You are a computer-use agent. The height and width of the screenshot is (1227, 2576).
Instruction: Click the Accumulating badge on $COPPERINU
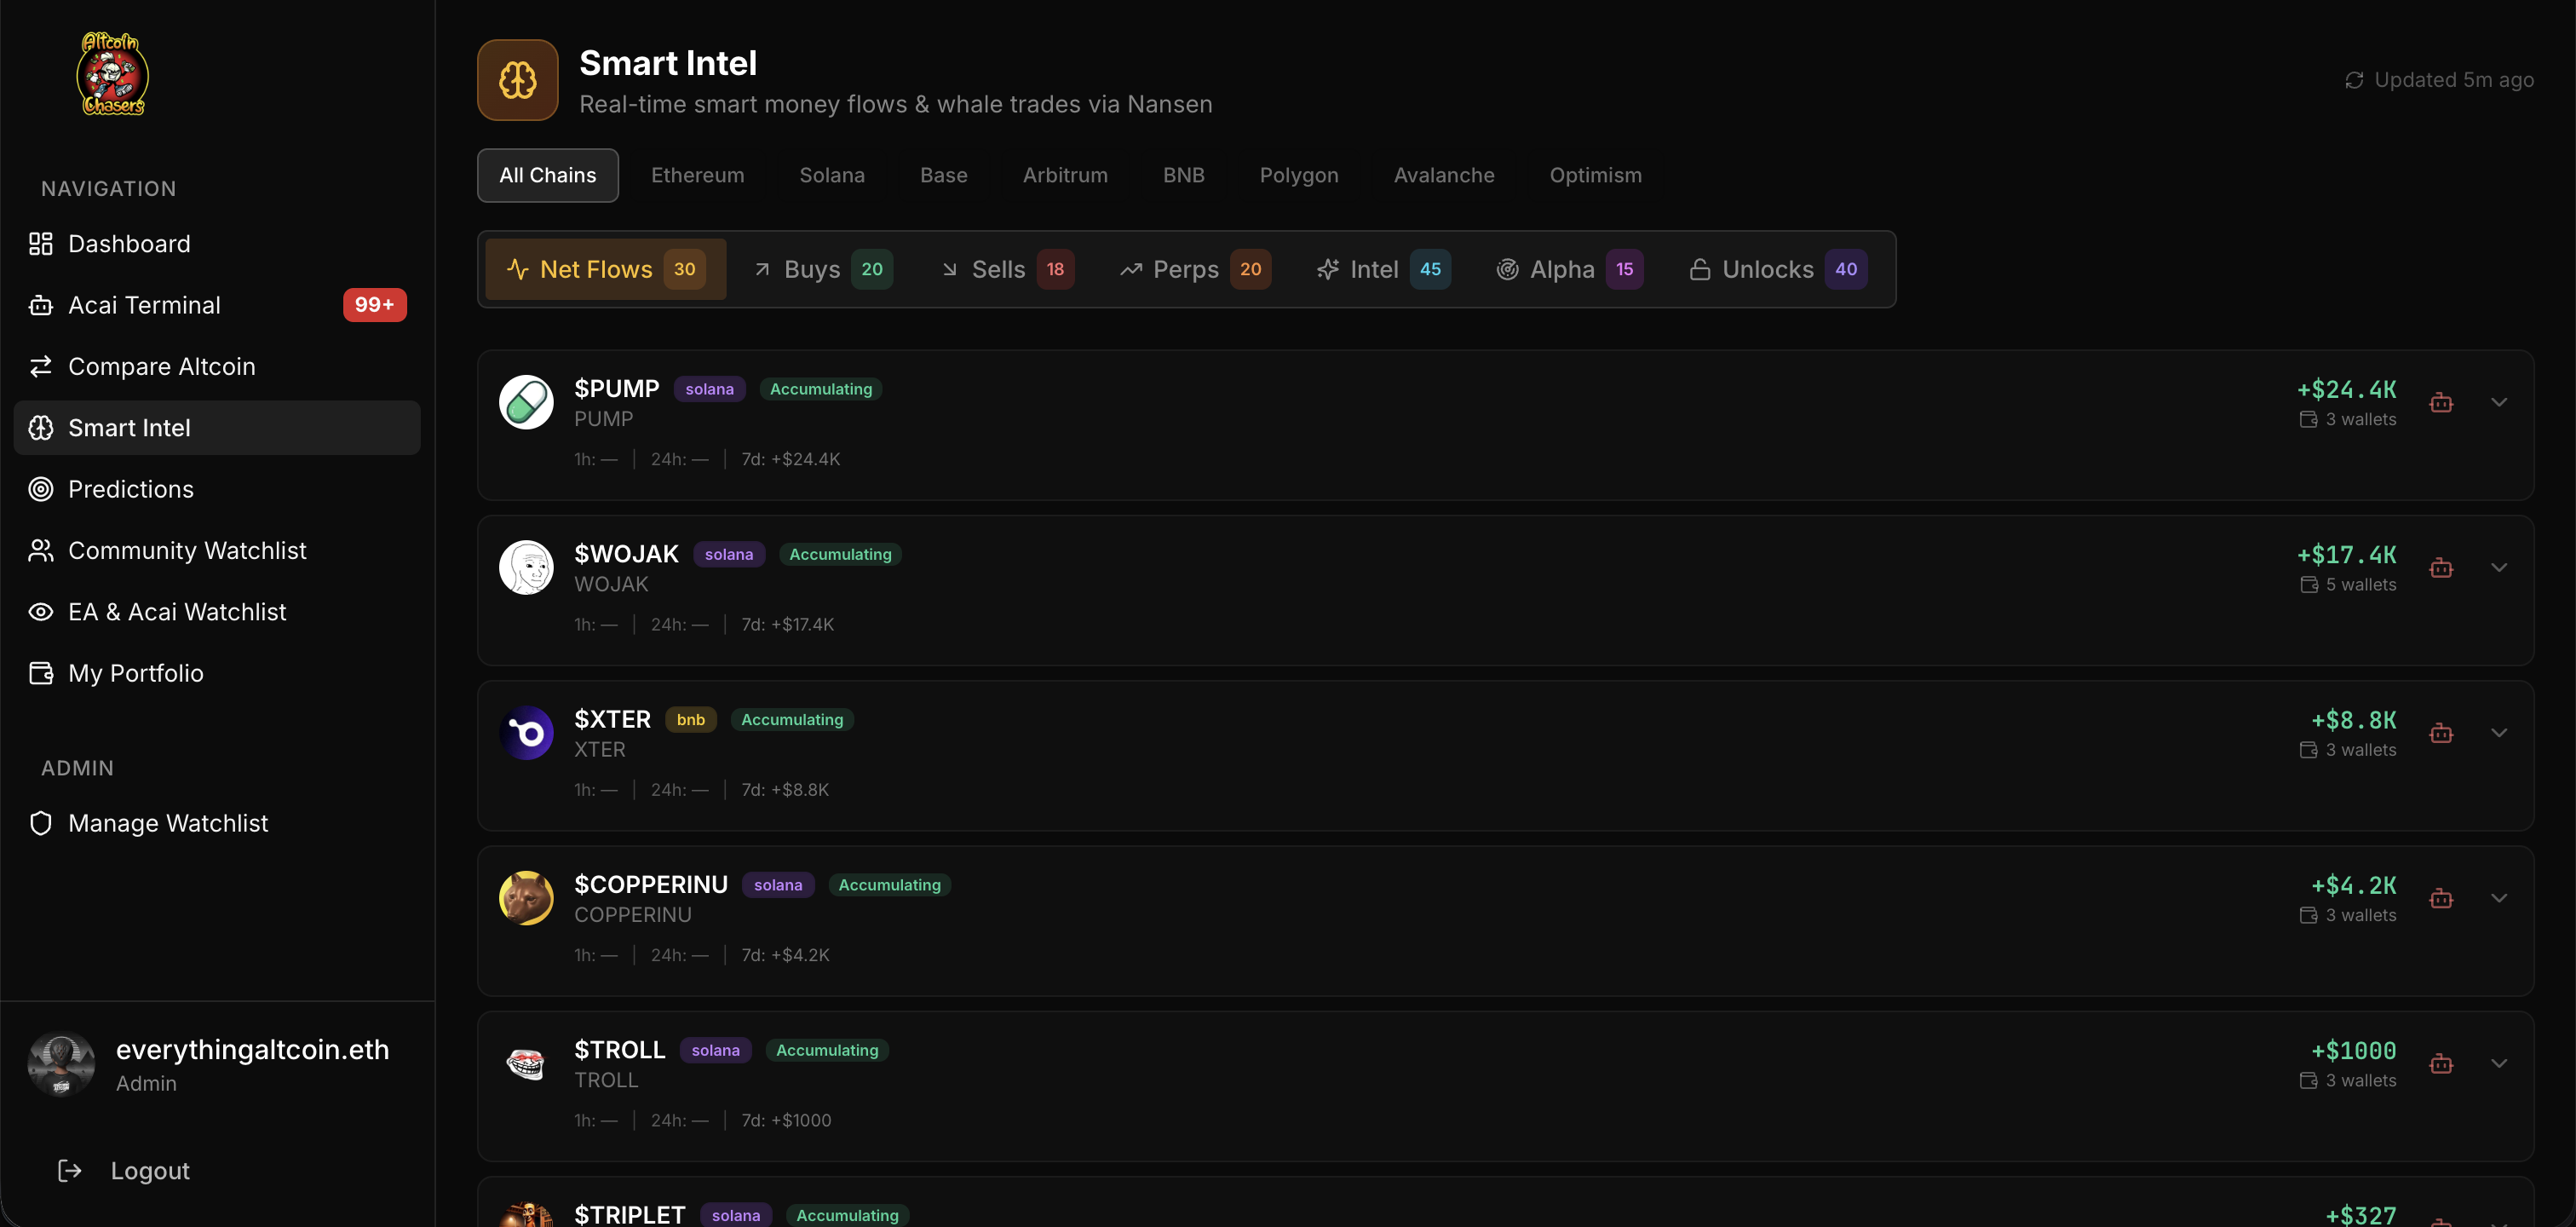pos(889,884)
